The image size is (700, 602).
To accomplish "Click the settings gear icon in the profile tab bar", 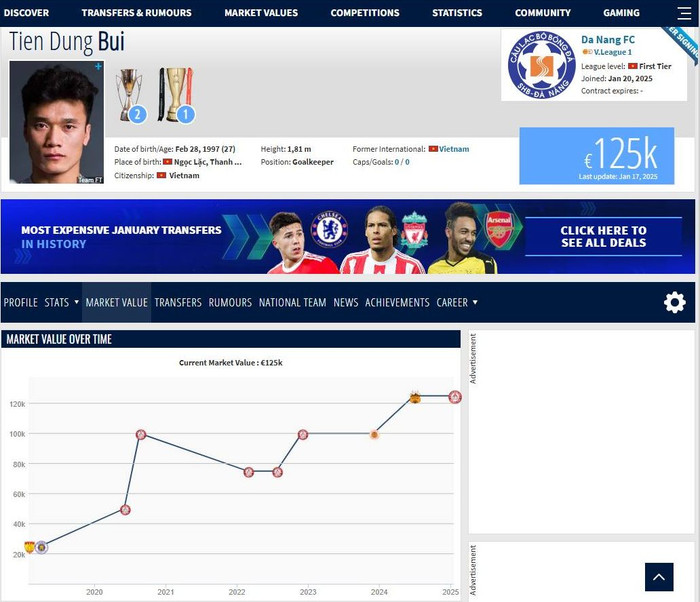I will pyautogui.click(x=675, y=302).
